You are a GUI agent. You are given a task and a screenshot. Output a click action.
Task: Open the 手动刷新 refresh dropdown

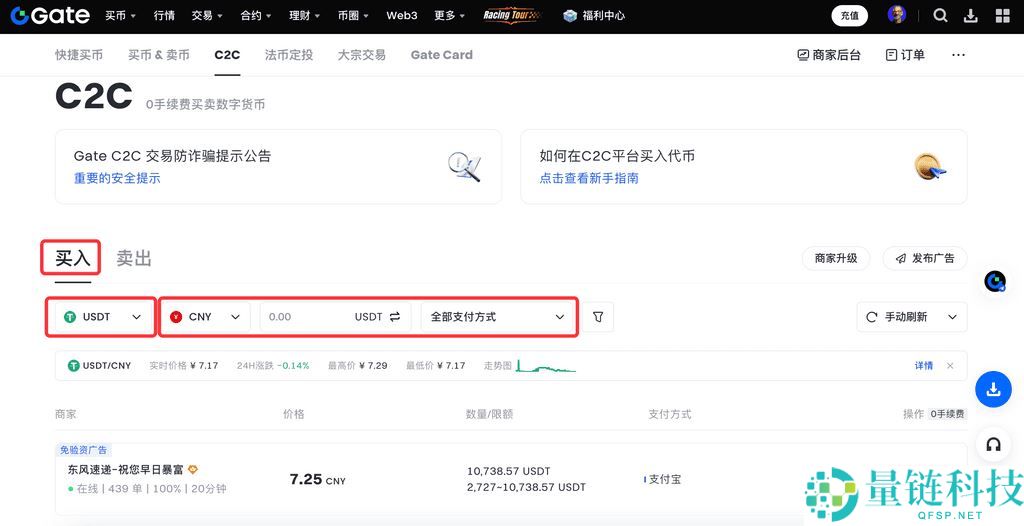(x=912, y=317)
